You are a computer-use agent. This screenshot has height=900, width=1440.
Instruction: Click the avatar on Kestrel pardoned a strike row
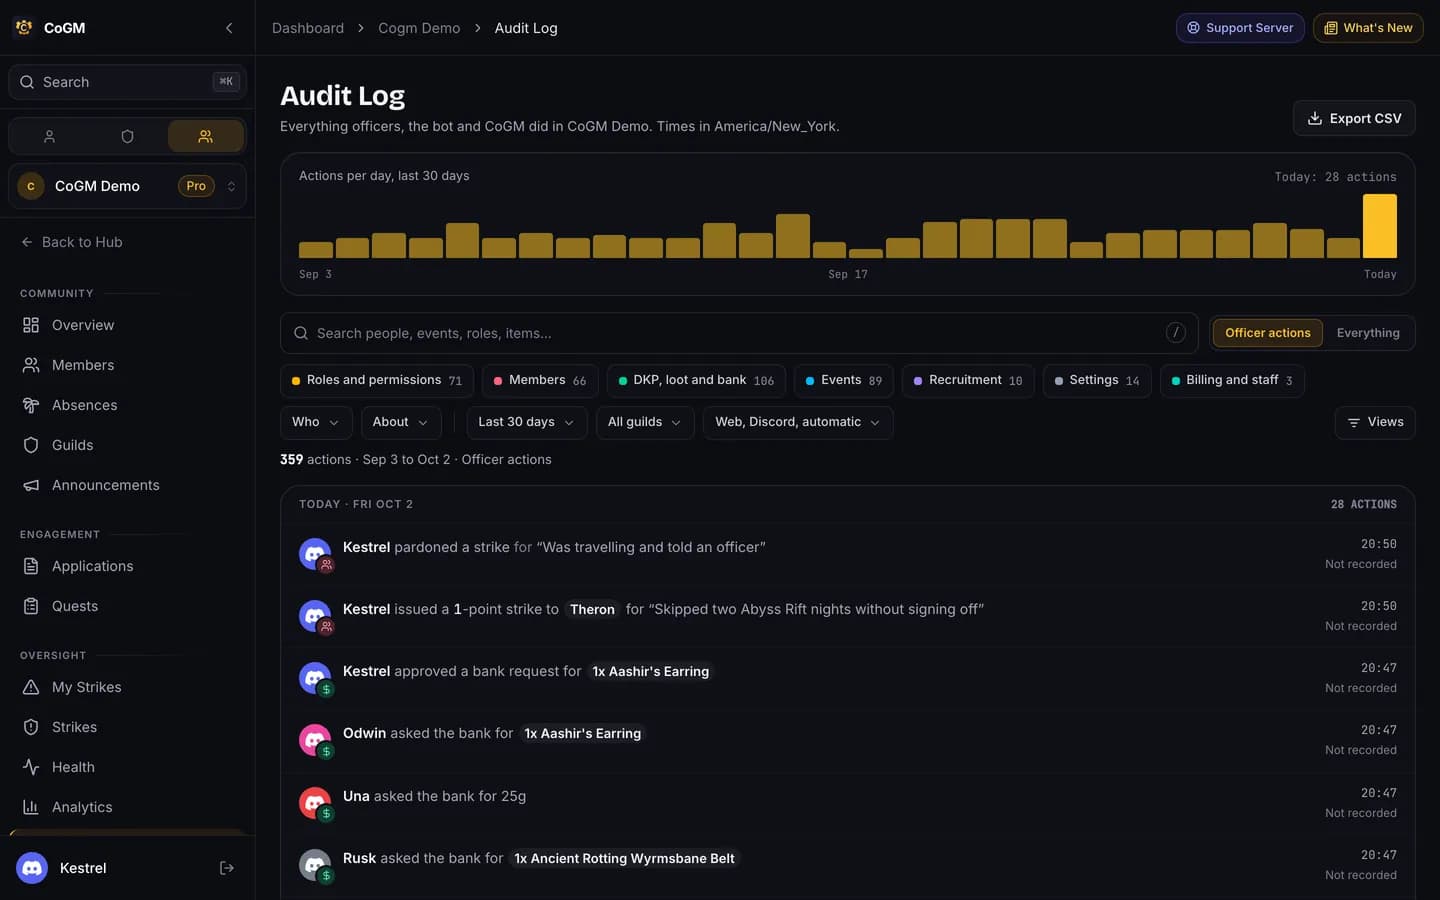pos(315,554)
